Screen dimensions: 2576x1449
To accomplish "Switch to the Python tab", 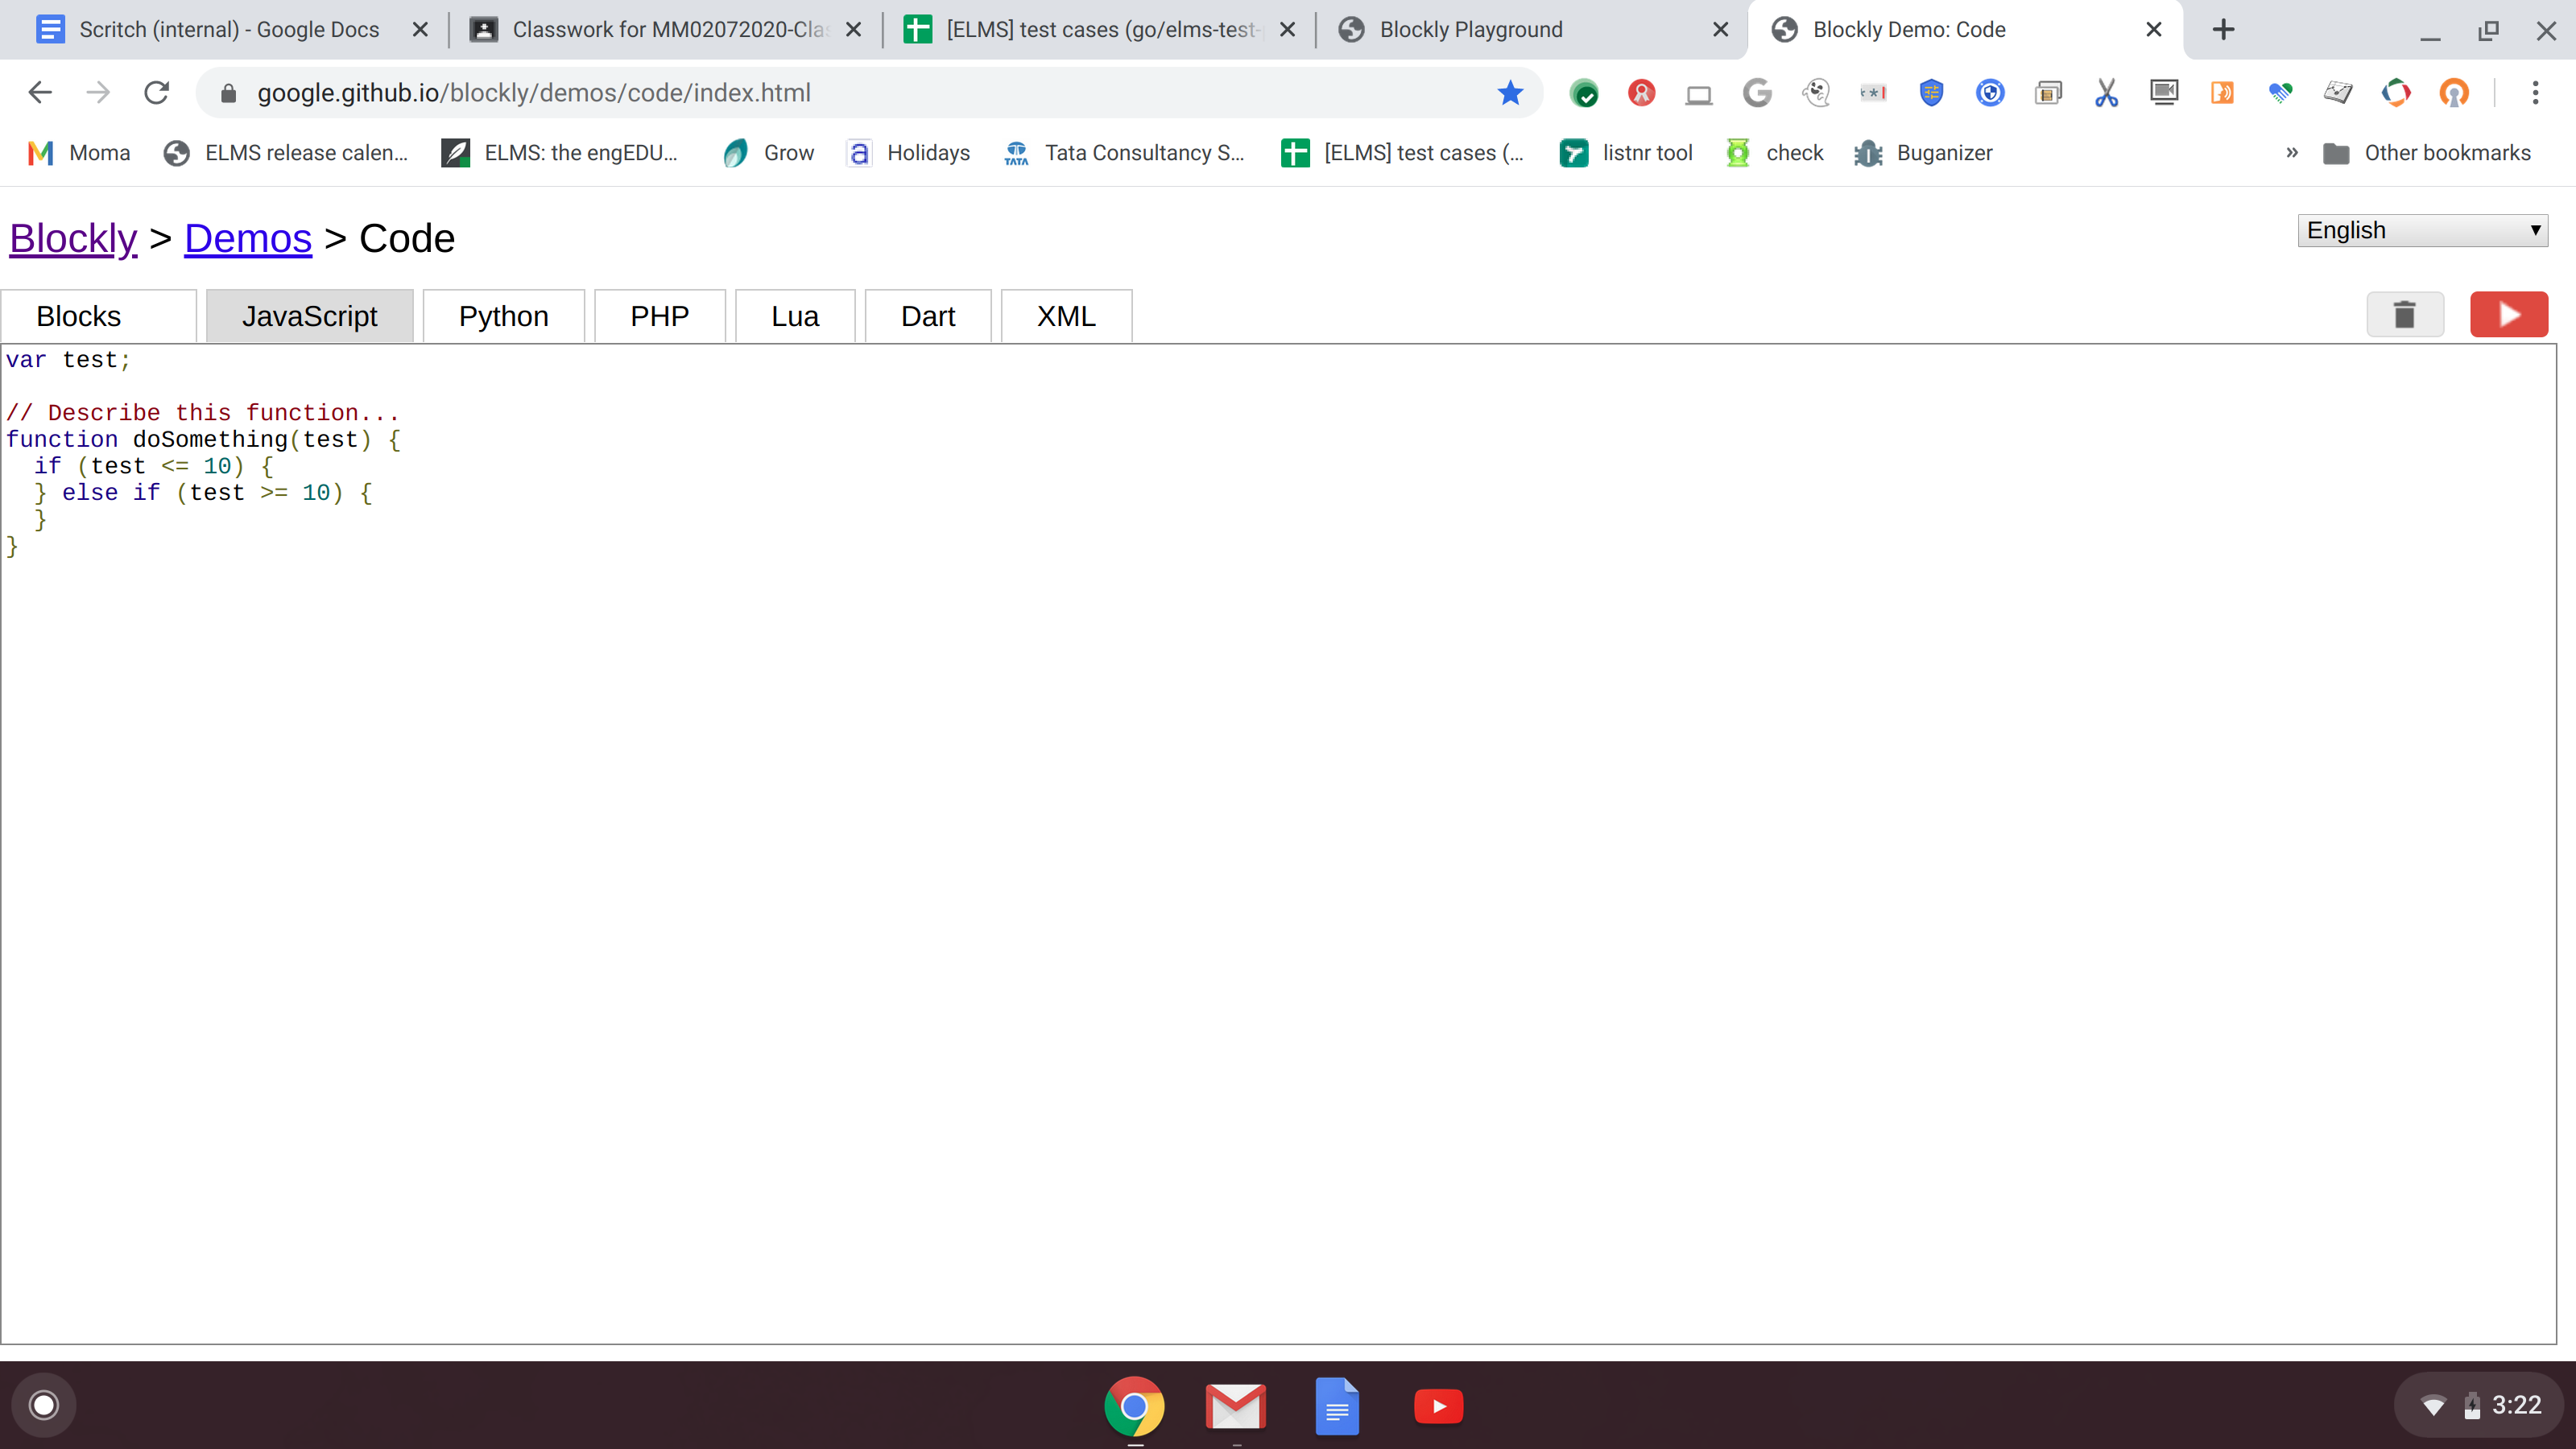I will click(503, 315).
